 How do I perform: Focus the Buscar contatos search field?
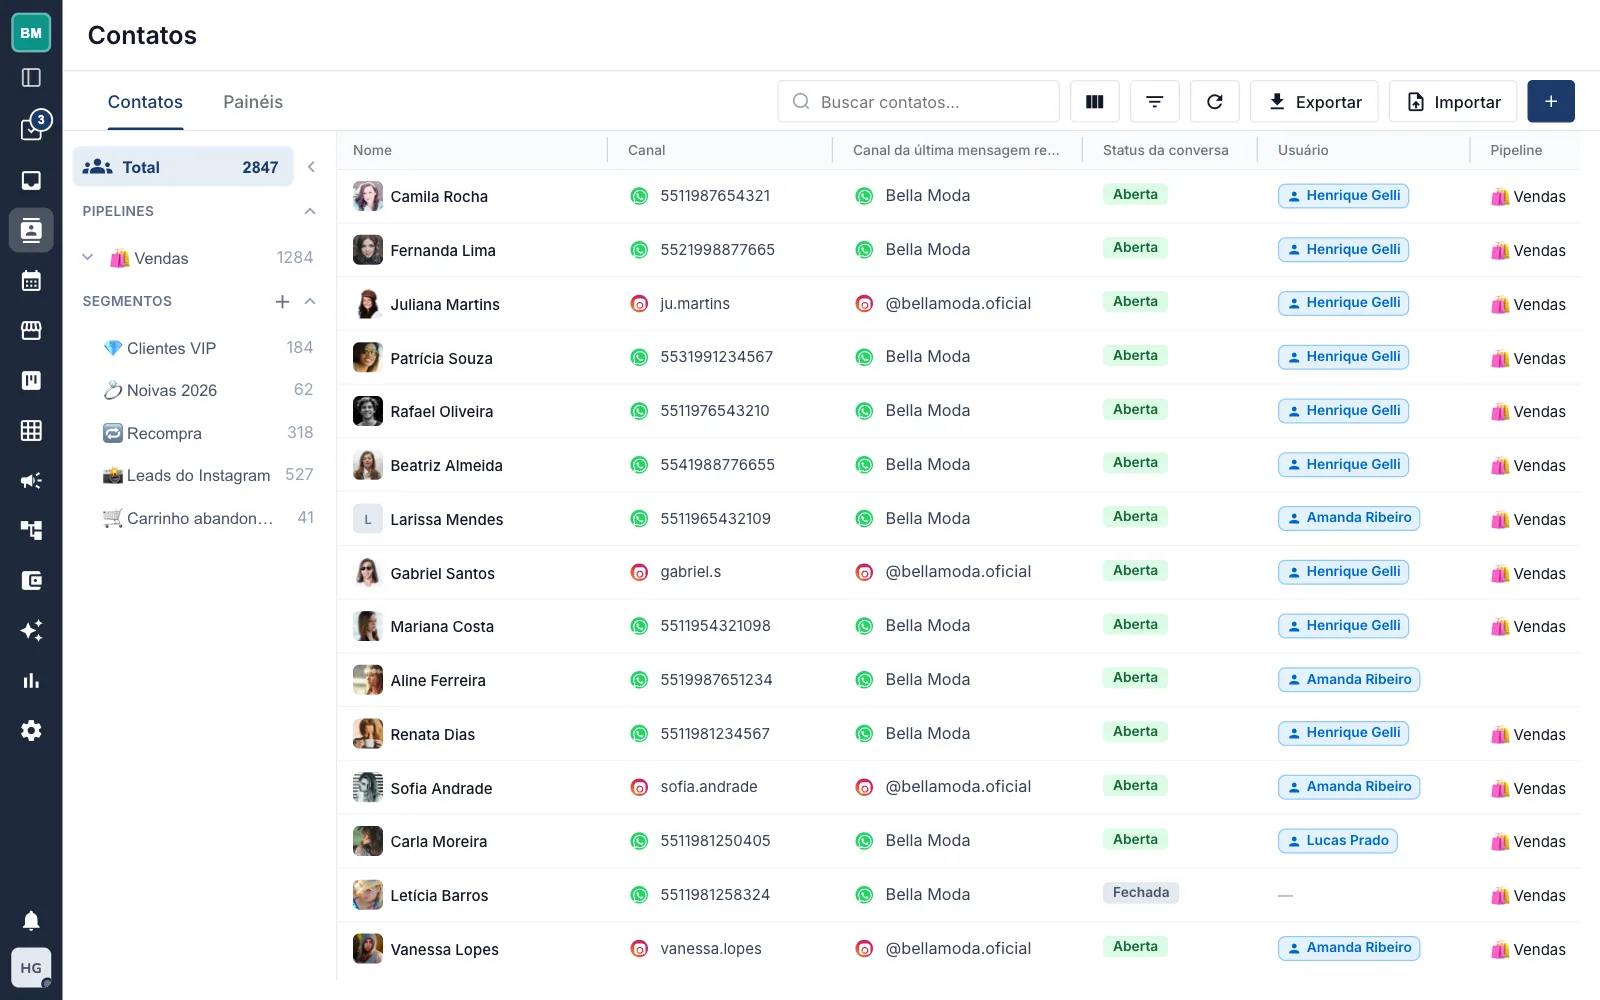(918, 101)
